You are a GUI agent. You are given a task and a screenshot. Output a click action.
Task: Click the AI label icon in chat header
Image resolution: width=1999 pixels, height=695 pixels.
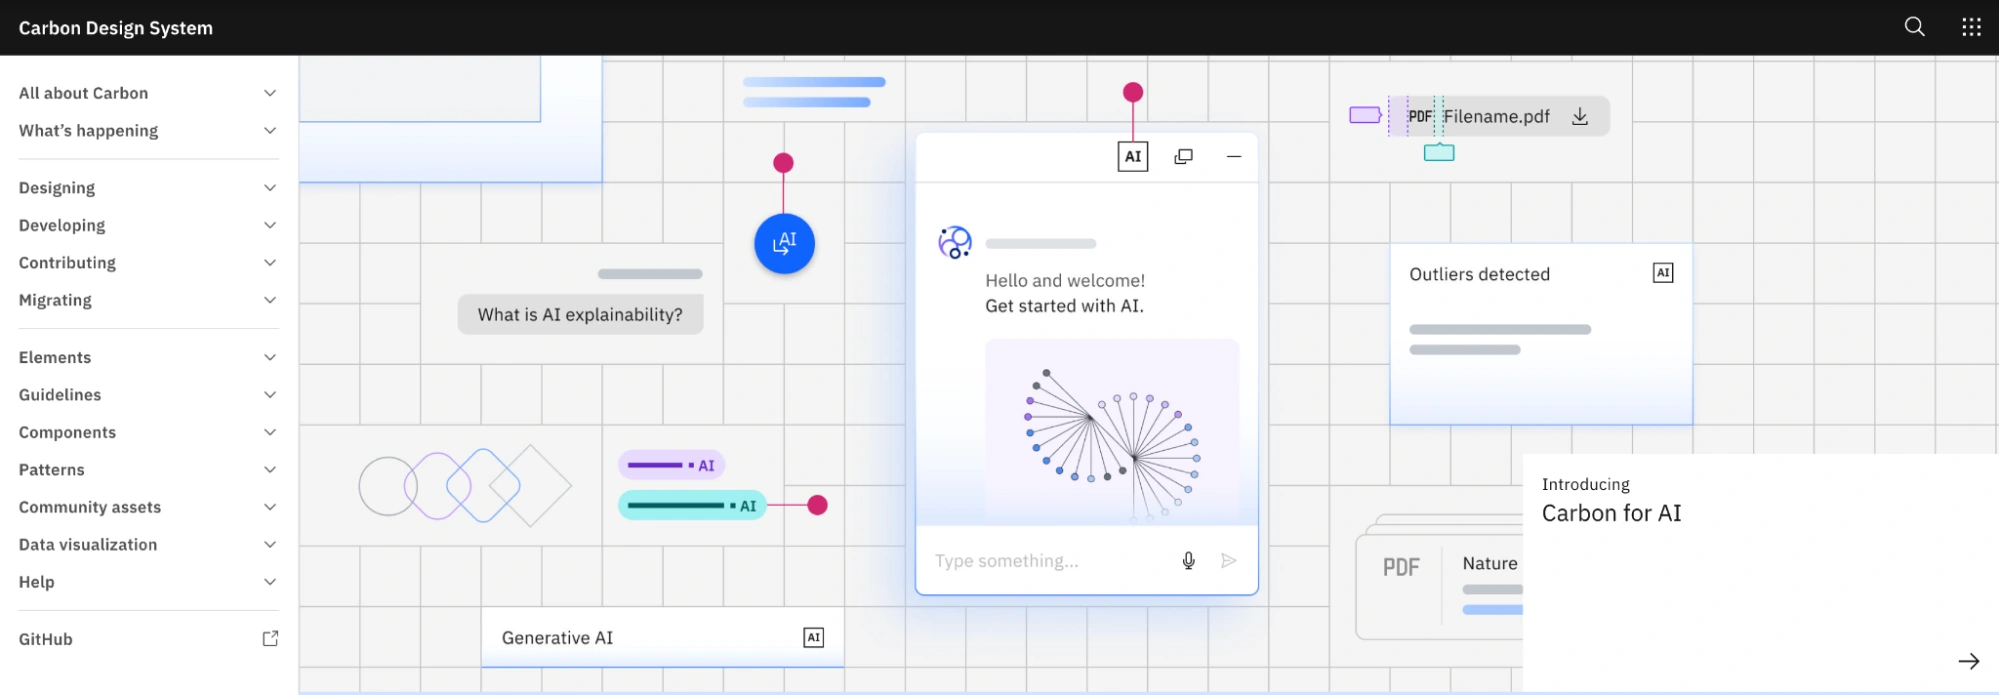pos(1133,156)
